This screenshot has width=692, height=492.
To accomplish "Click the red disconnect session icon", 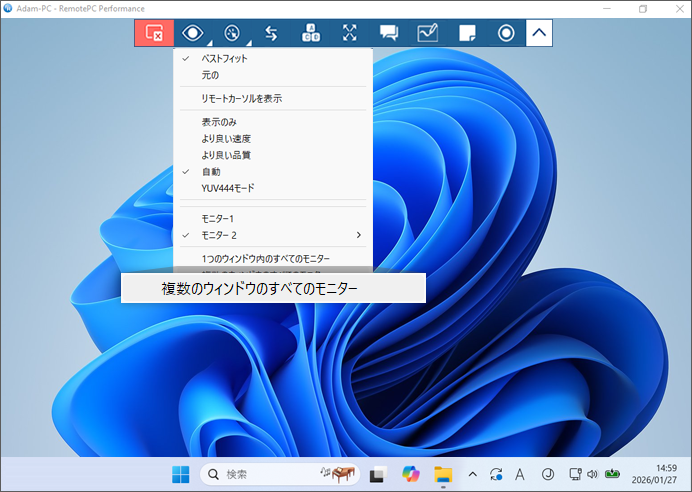I will (154, 33).
